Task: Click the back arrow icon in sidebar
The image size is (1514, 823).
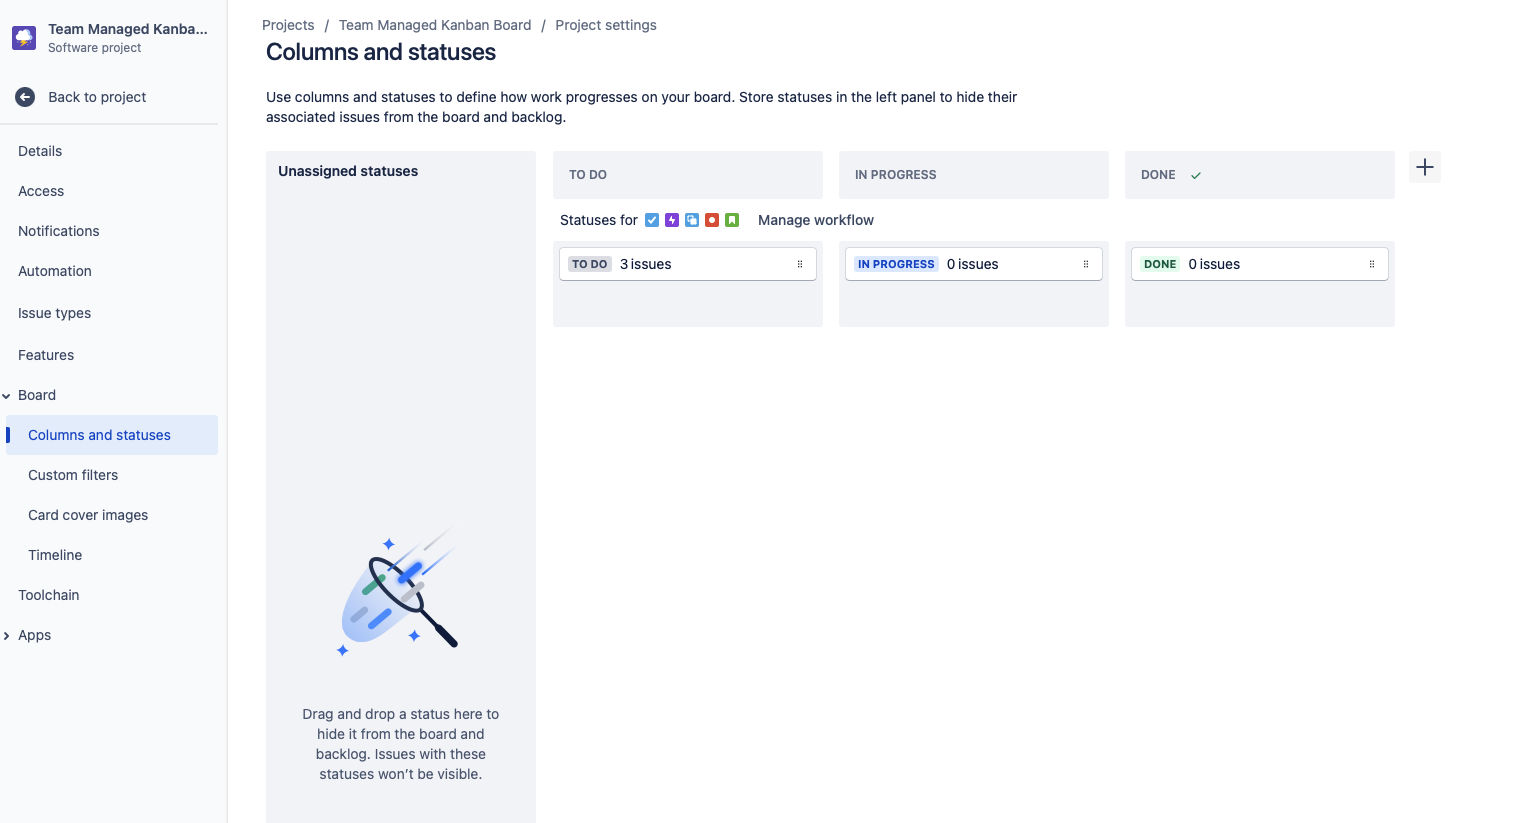Action: pos(25,97)
